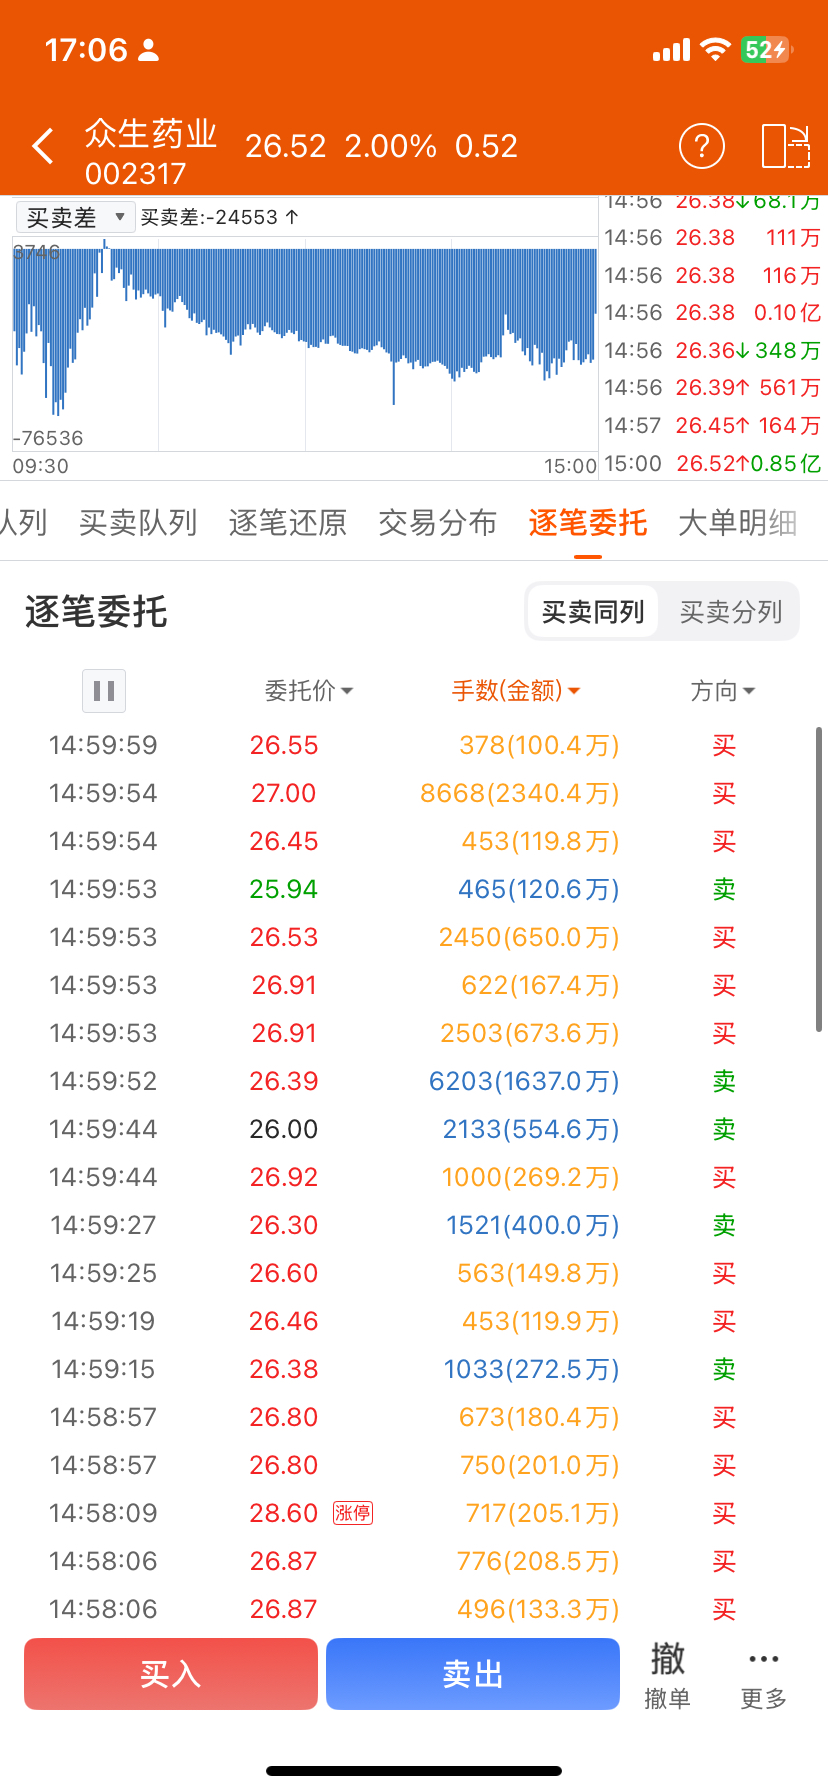Image resolution: width=828 pixels, height=1792 pixels.
Task: Pause the order stream updates
Action: pyautogui.click(x=104, y=691)
